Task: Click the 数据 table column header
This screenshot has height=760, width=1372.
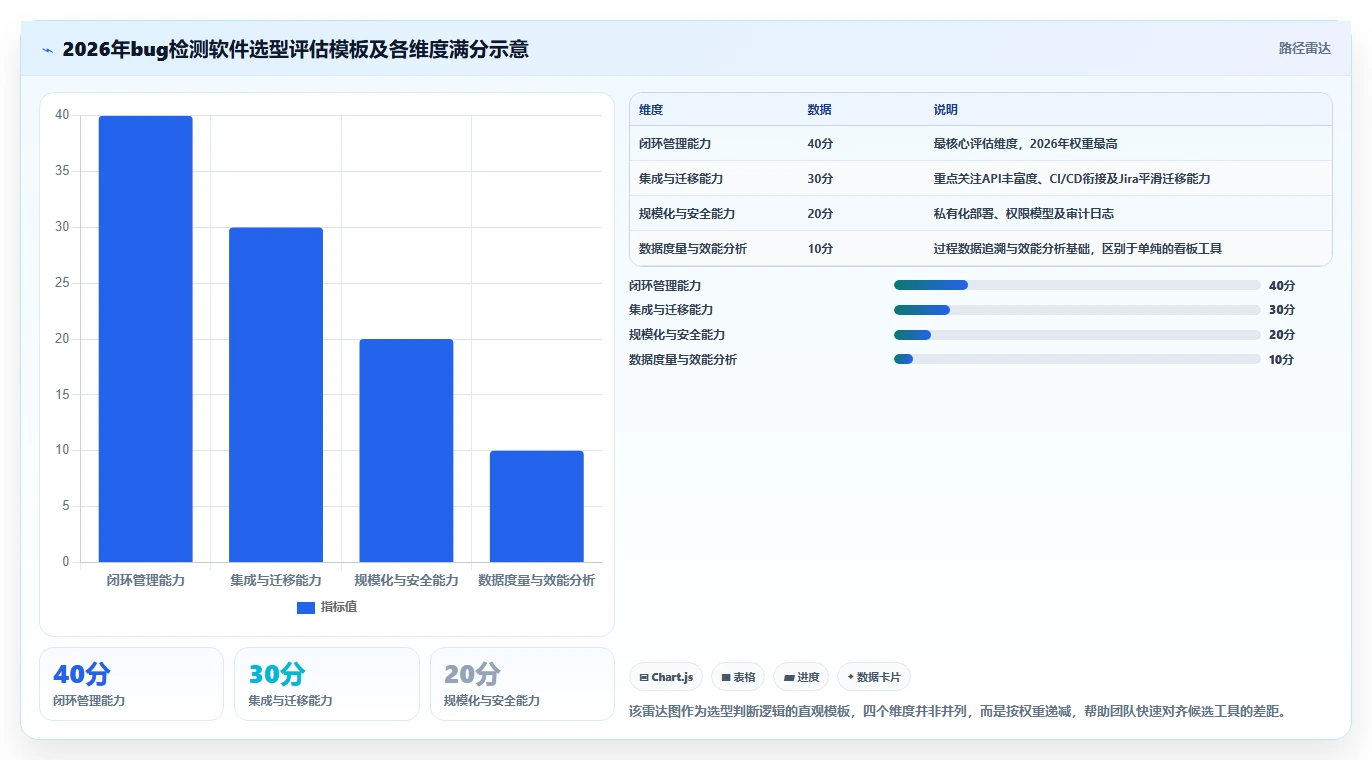Action: tap(820, 110)
